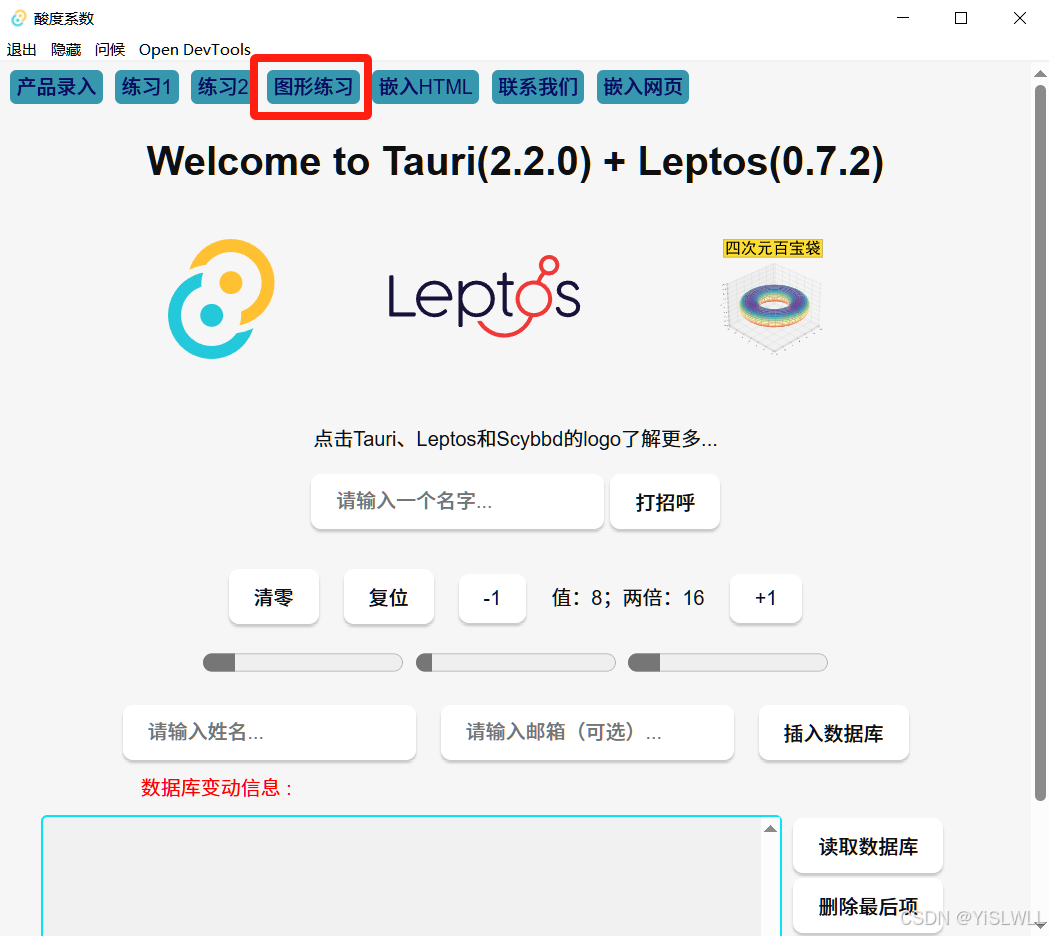
Task: Minimize the 酸度系数 window
Action: tap(903, 18)
